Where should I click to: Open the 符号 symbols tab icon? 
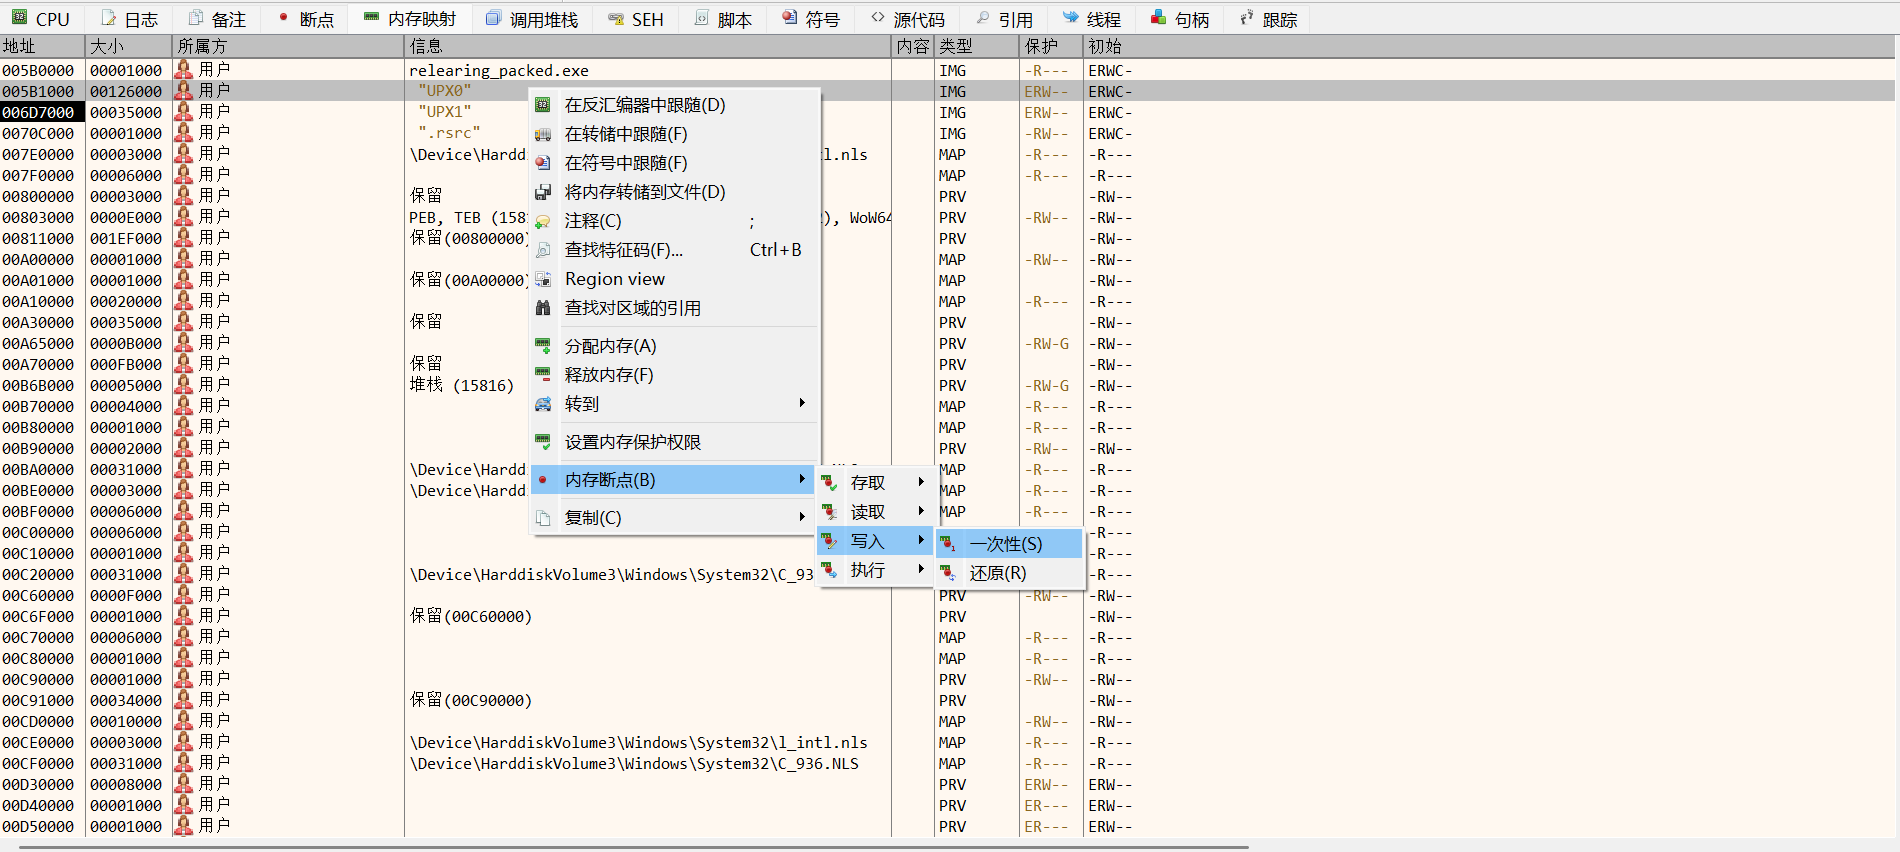(790, 18)
